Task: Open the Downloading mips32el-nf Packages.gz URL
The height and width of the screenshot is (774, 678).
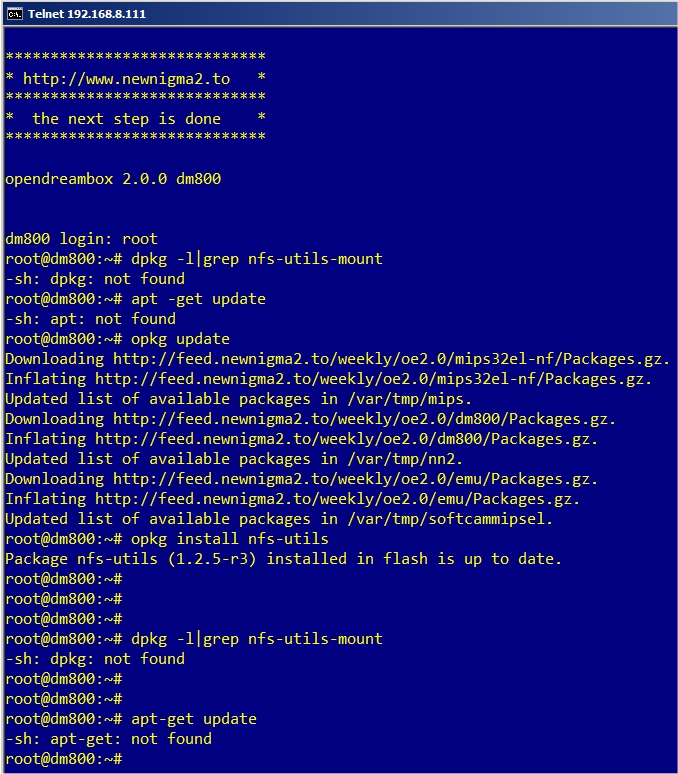Action: (391, 359)
